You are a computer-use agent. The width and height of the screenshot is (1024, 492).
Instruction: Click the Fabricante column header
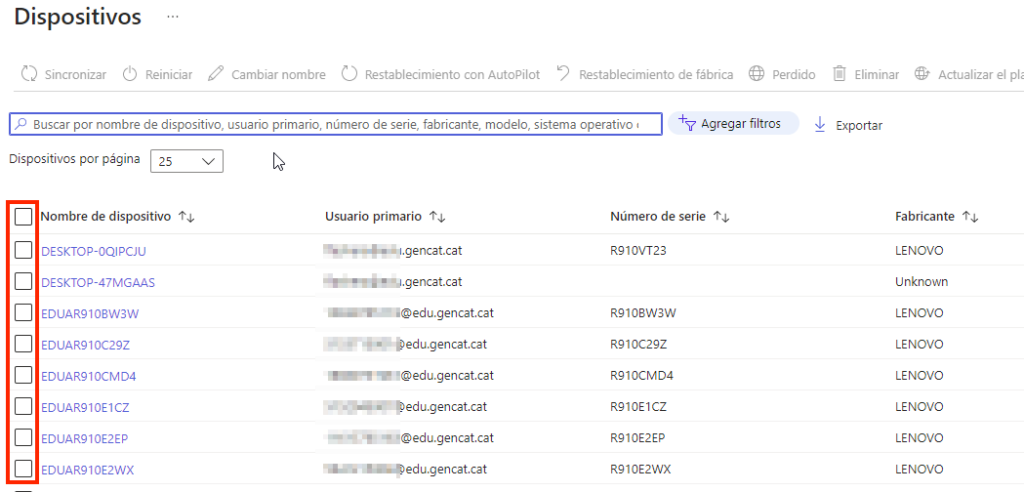pos(925,217)
